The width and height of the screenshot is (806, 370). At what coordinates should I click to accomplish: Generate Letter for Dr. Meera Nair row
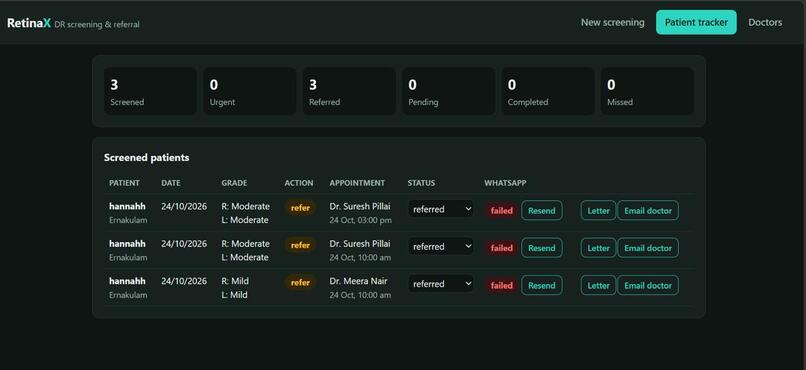tap(598, 285)
